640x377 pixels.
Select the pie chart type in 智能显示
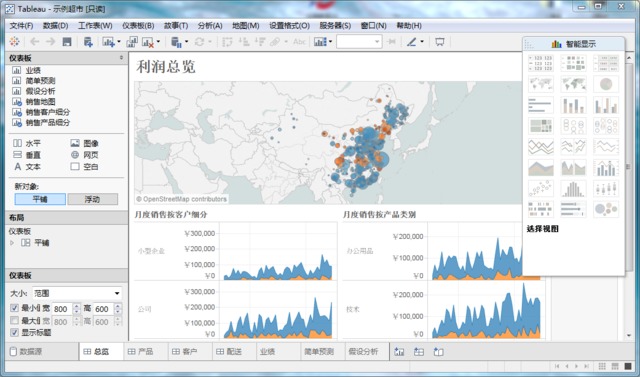[606, 84]
